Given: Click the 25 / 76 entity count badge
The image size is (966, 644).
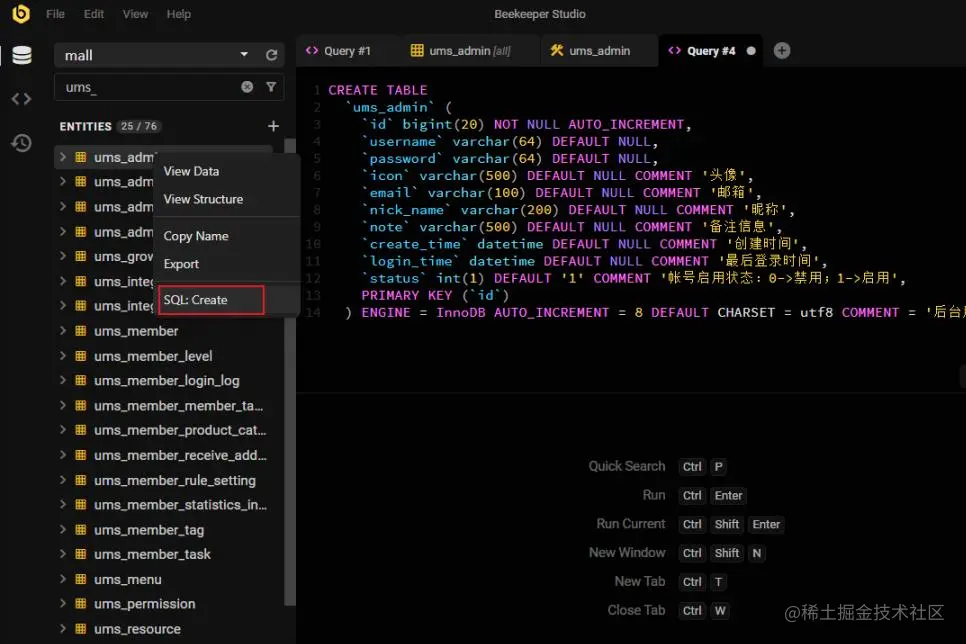Looking at the screenshot, I should [139, 126].
